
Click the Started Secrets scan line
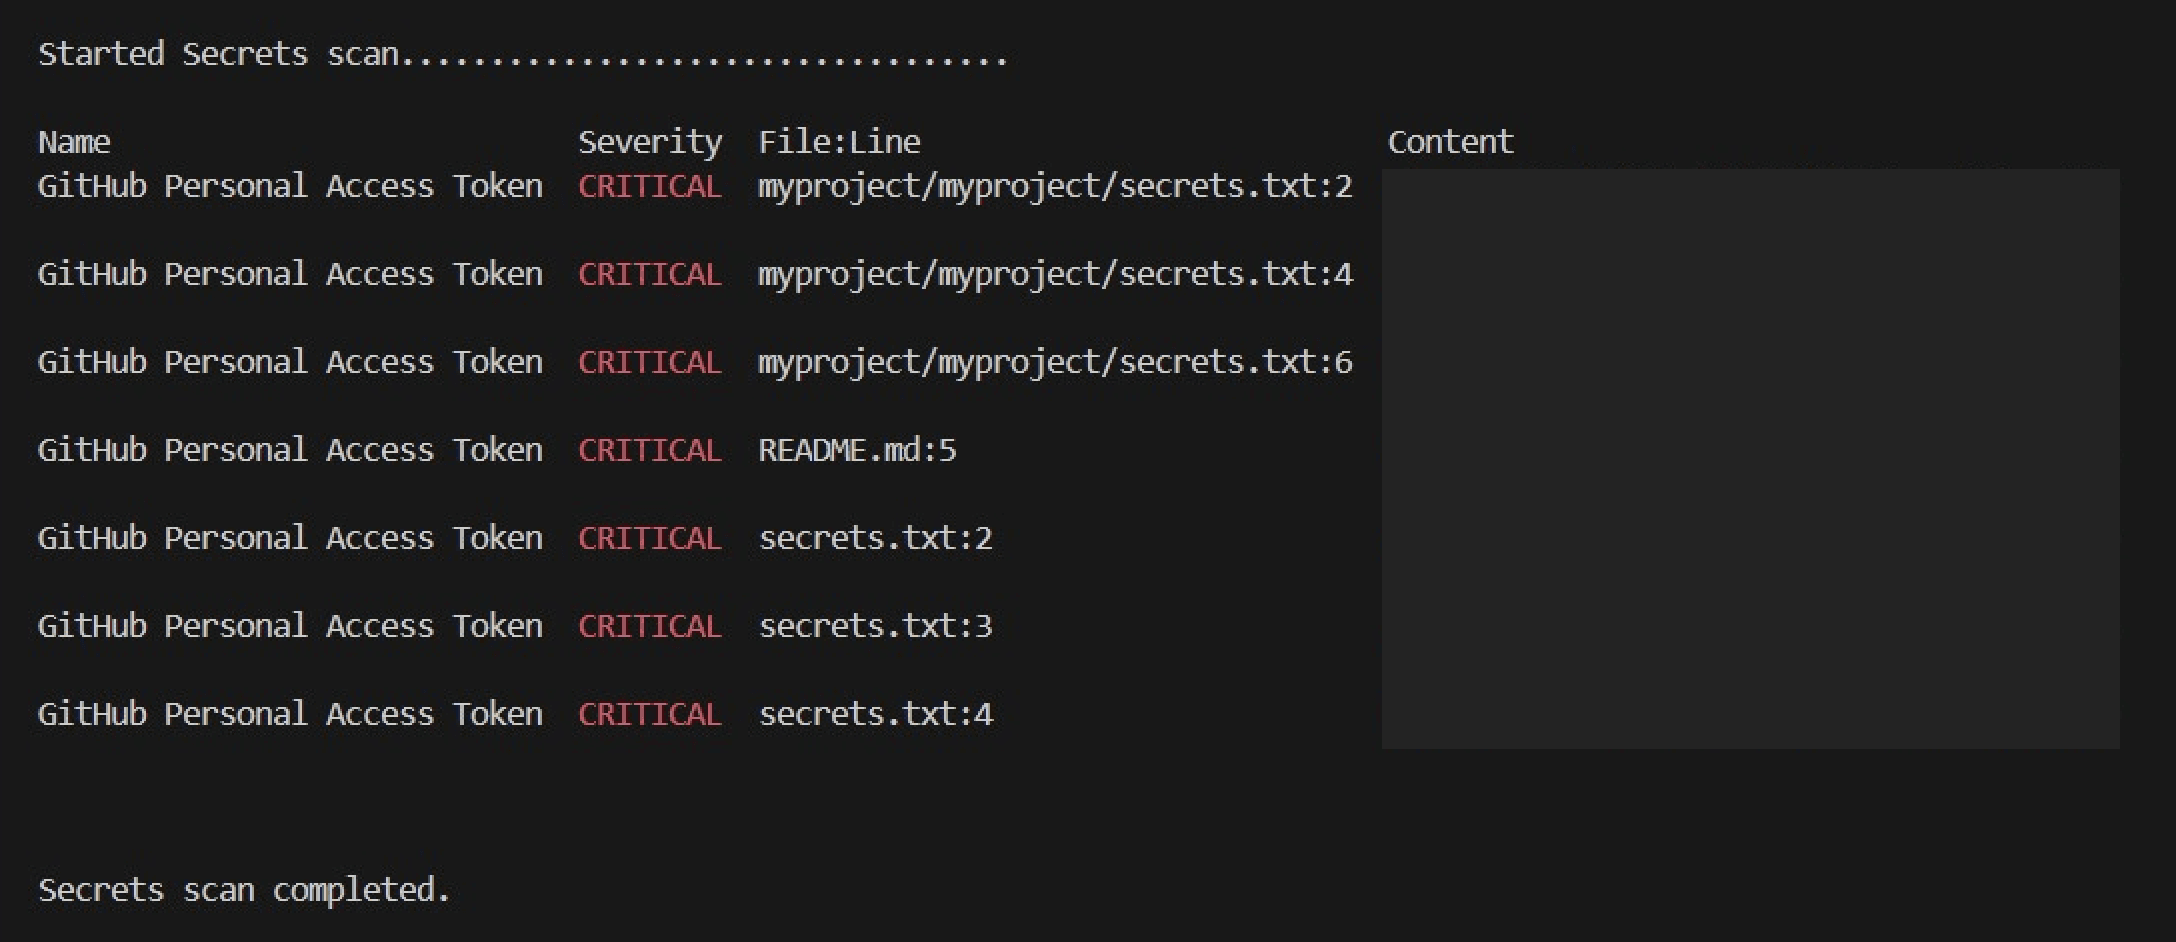522,54
